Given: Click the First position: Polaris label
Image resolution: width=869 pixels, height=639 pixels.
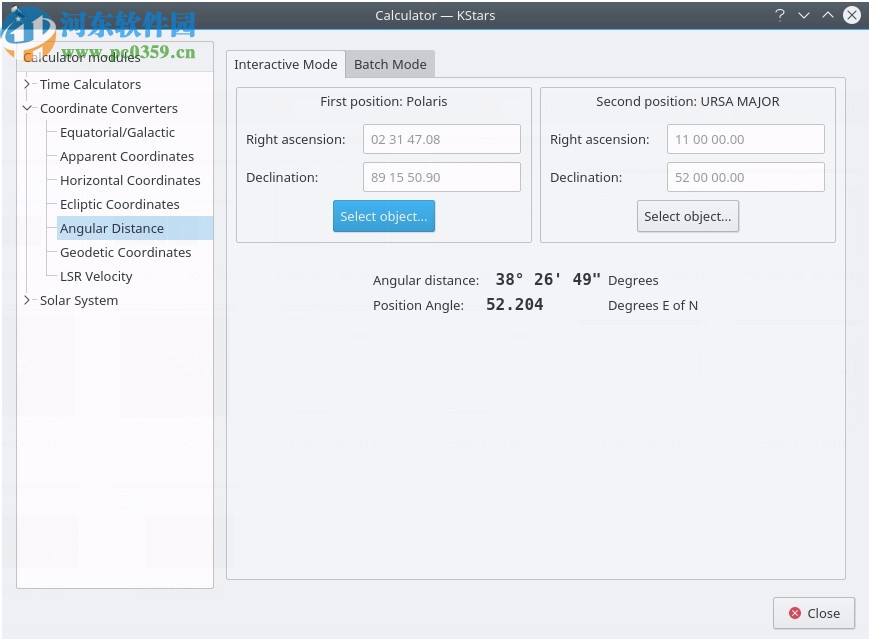Looking at the screenshot, I should tap(384, 101).
